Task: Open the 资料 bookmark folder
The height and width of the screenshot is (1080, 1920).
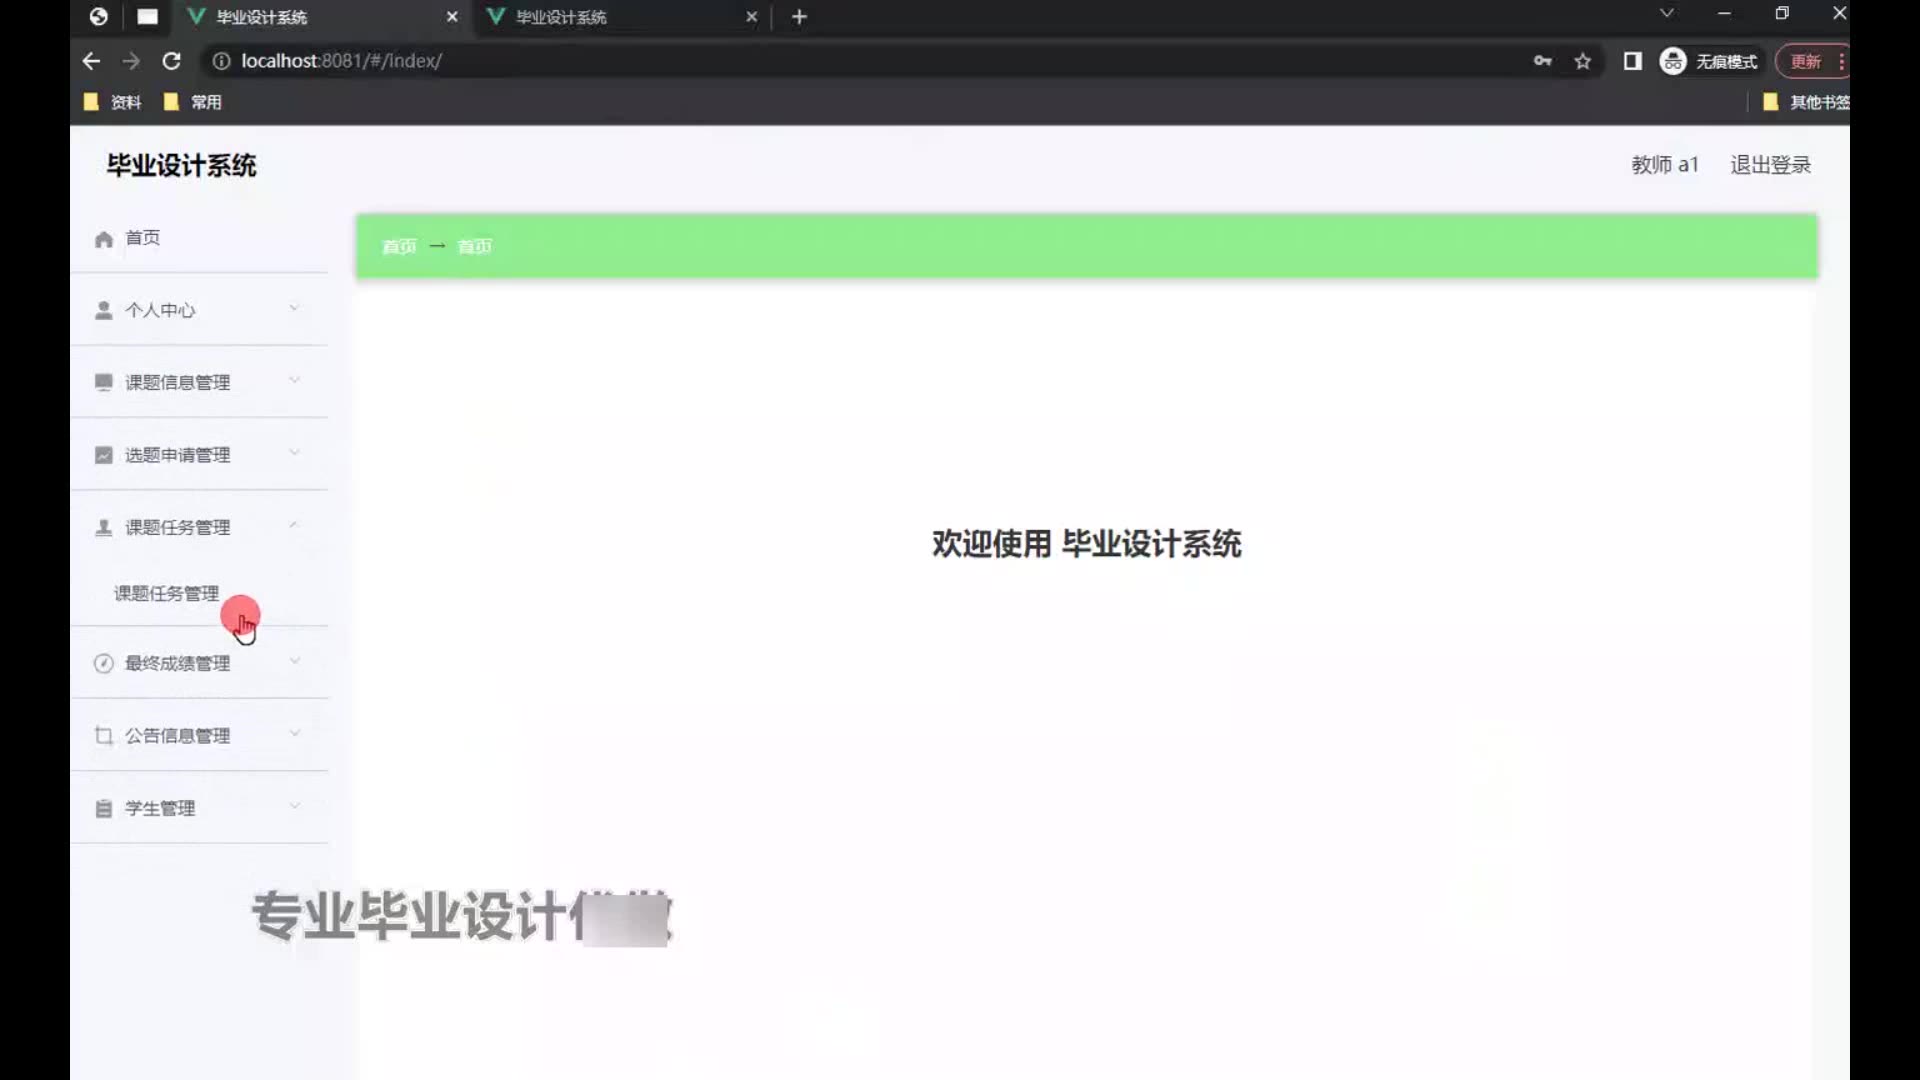Action: [113, 102]
